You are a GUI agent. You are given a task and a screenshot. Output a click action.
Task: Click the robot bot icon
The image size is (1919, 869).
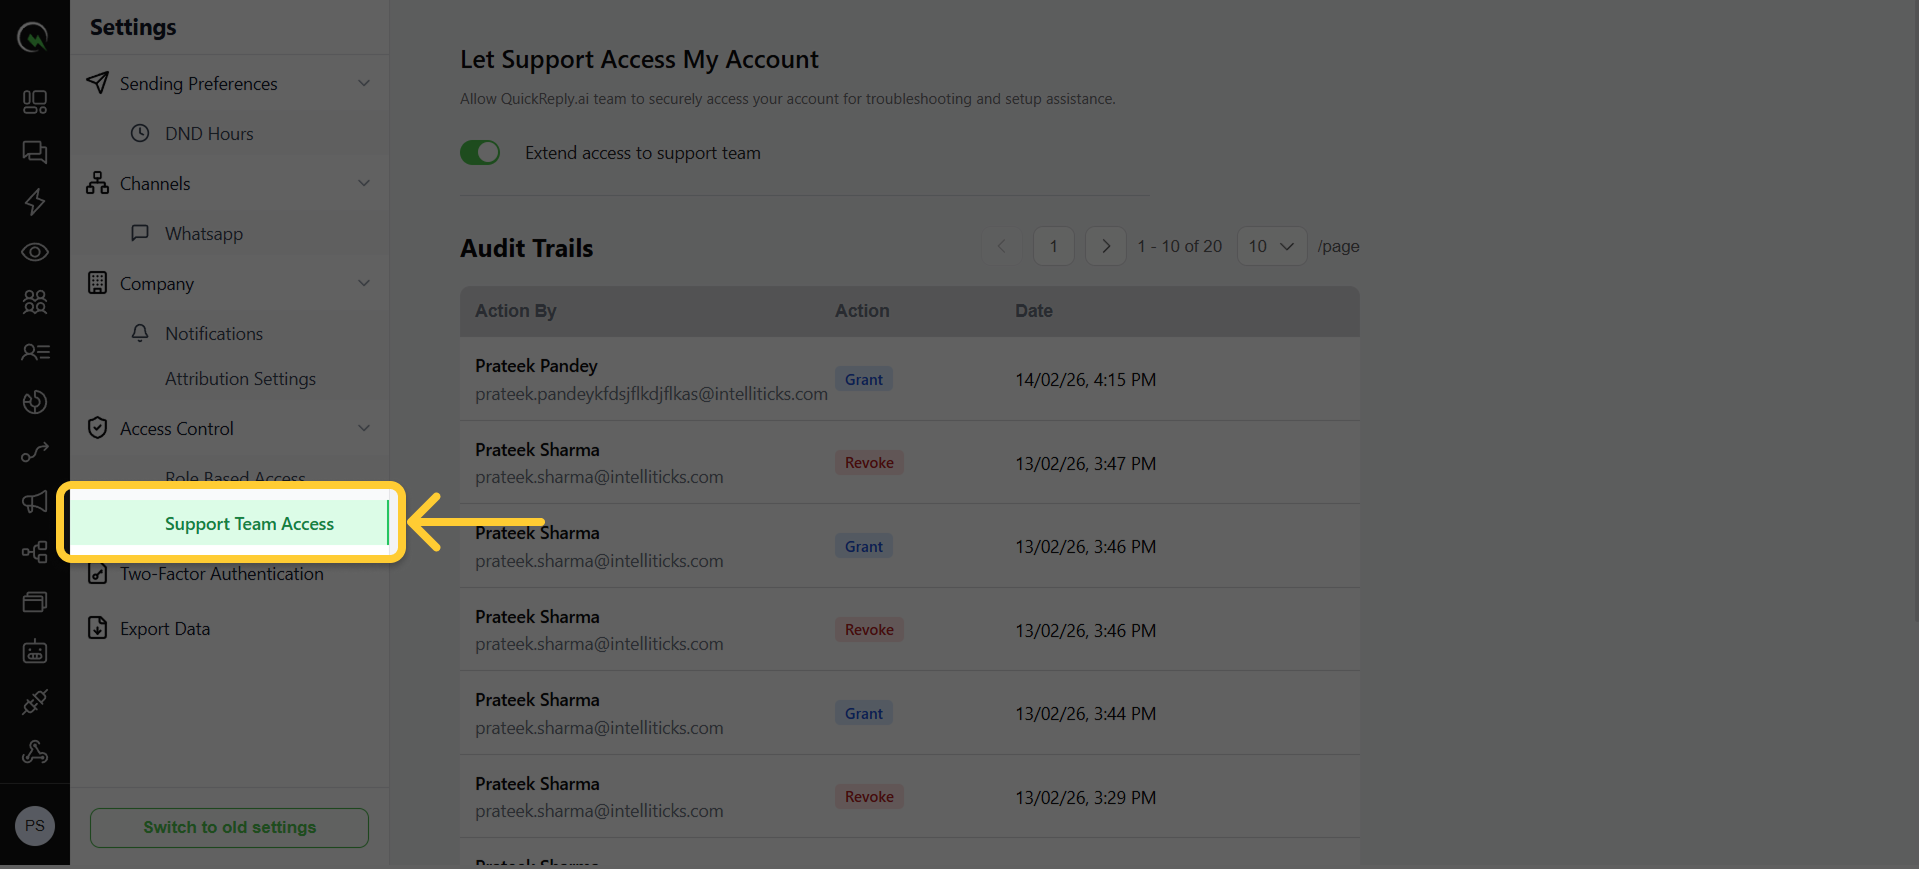tap(35, 652)
